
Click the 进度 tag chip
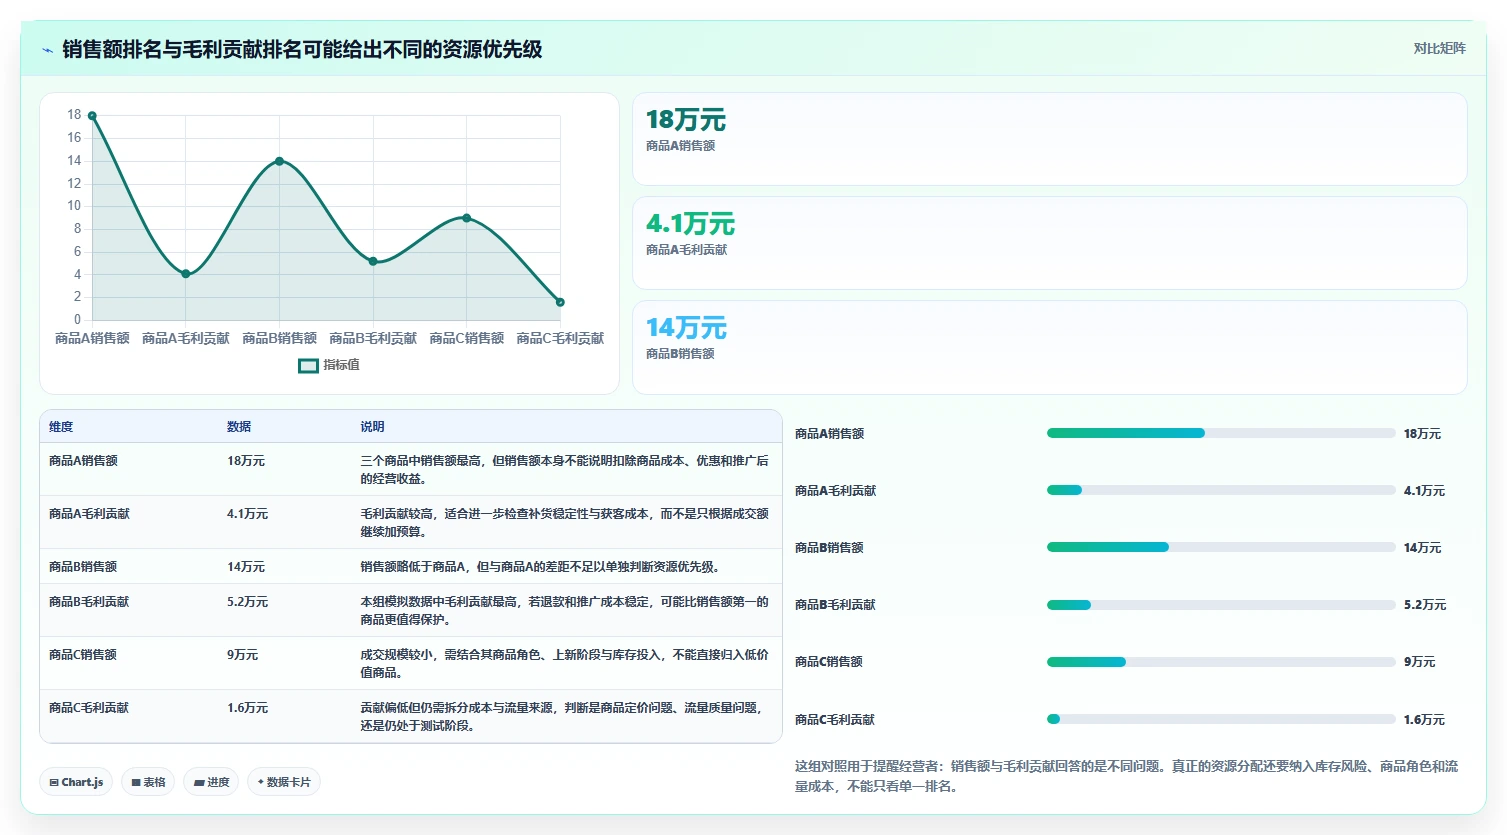point(211,782)
